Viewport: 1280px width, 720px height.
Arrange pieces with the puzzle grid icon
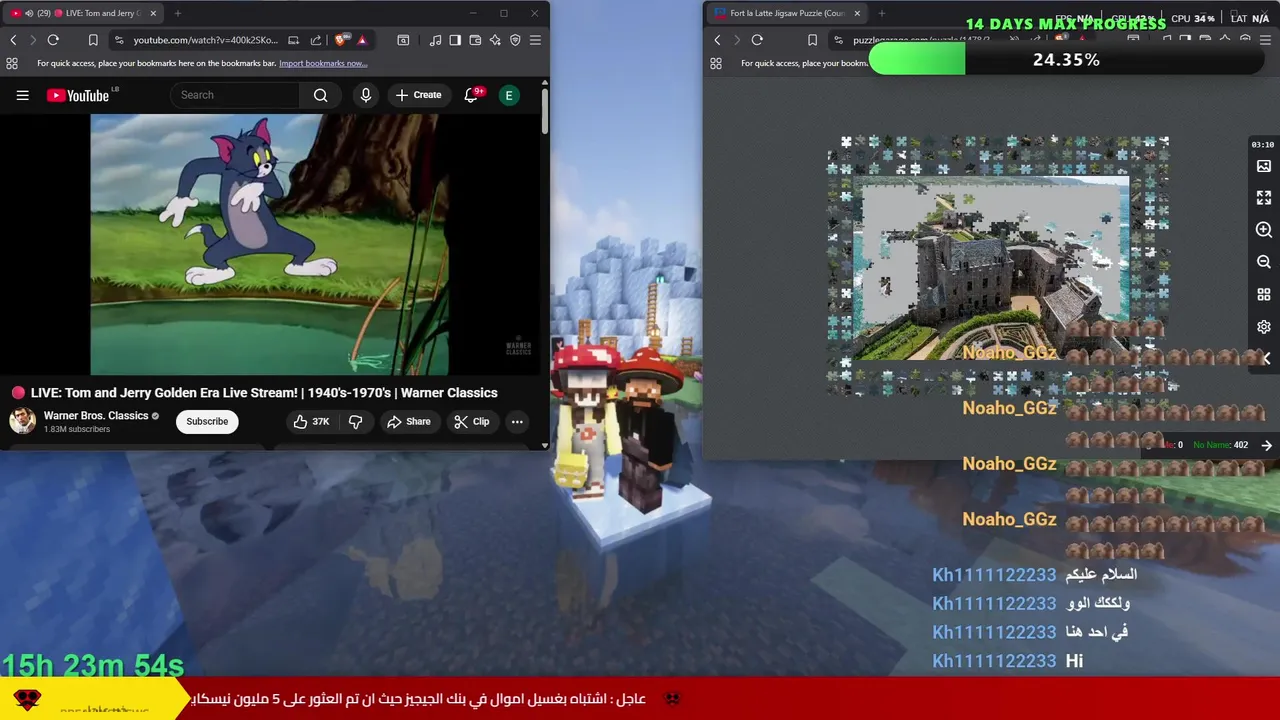point(1264,295)
